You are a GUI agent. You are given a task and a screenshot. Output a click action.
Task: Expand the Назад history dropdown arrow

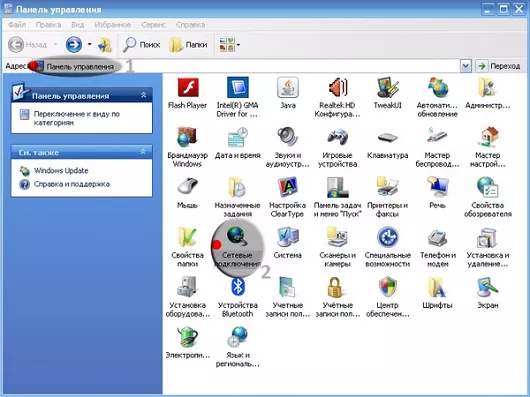(x=55, y=45)
